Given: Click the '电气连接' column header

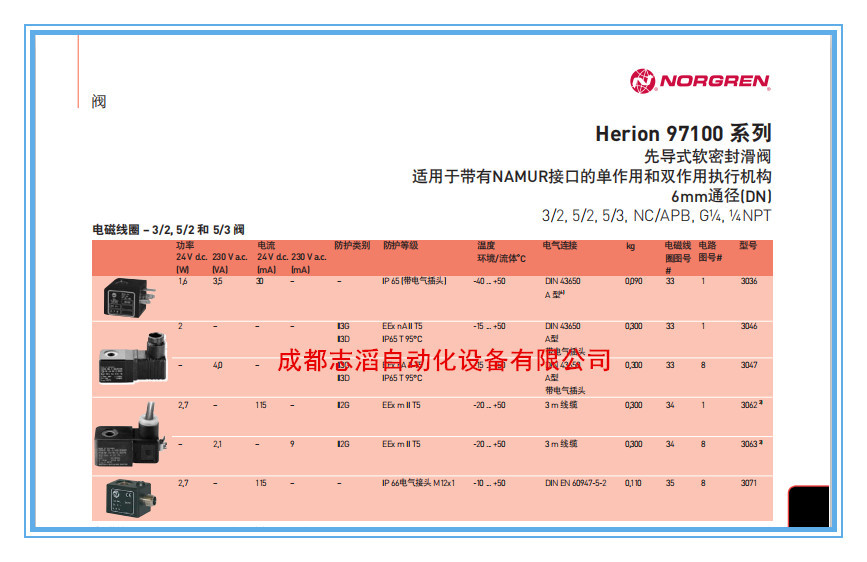Looking at the screenshot, I should click(x=560, y=245).
